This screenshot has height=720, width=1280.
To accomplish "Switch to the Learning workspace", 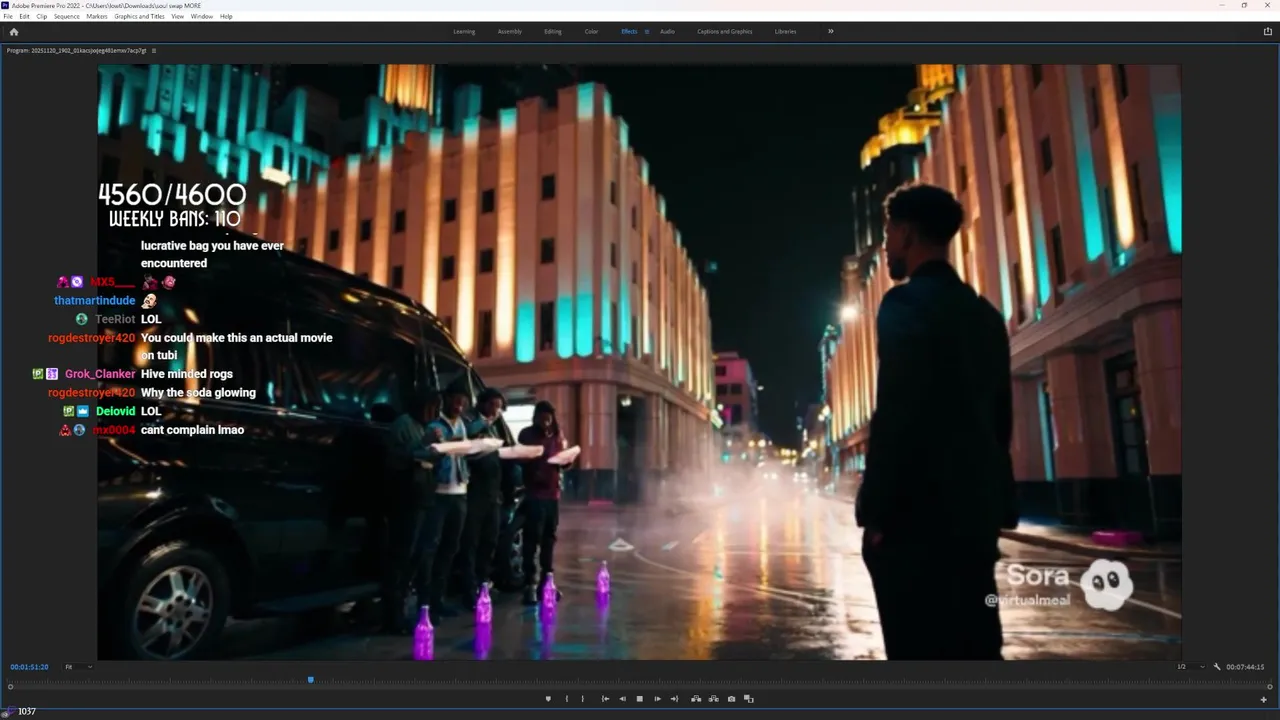I will (x=464, y=31).
